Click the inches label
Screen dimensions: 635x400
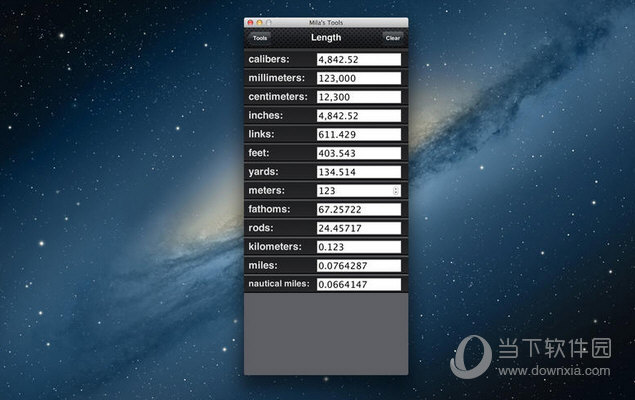[266, 115]
